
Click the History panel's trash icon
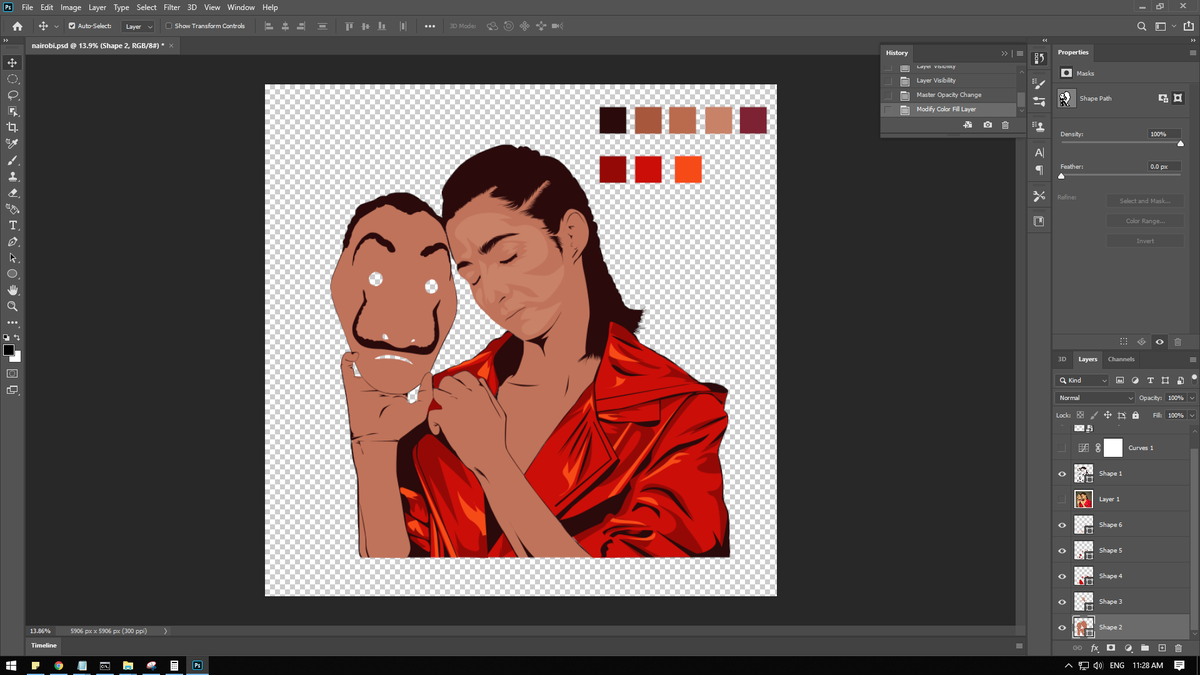(x=1006, y=125)
